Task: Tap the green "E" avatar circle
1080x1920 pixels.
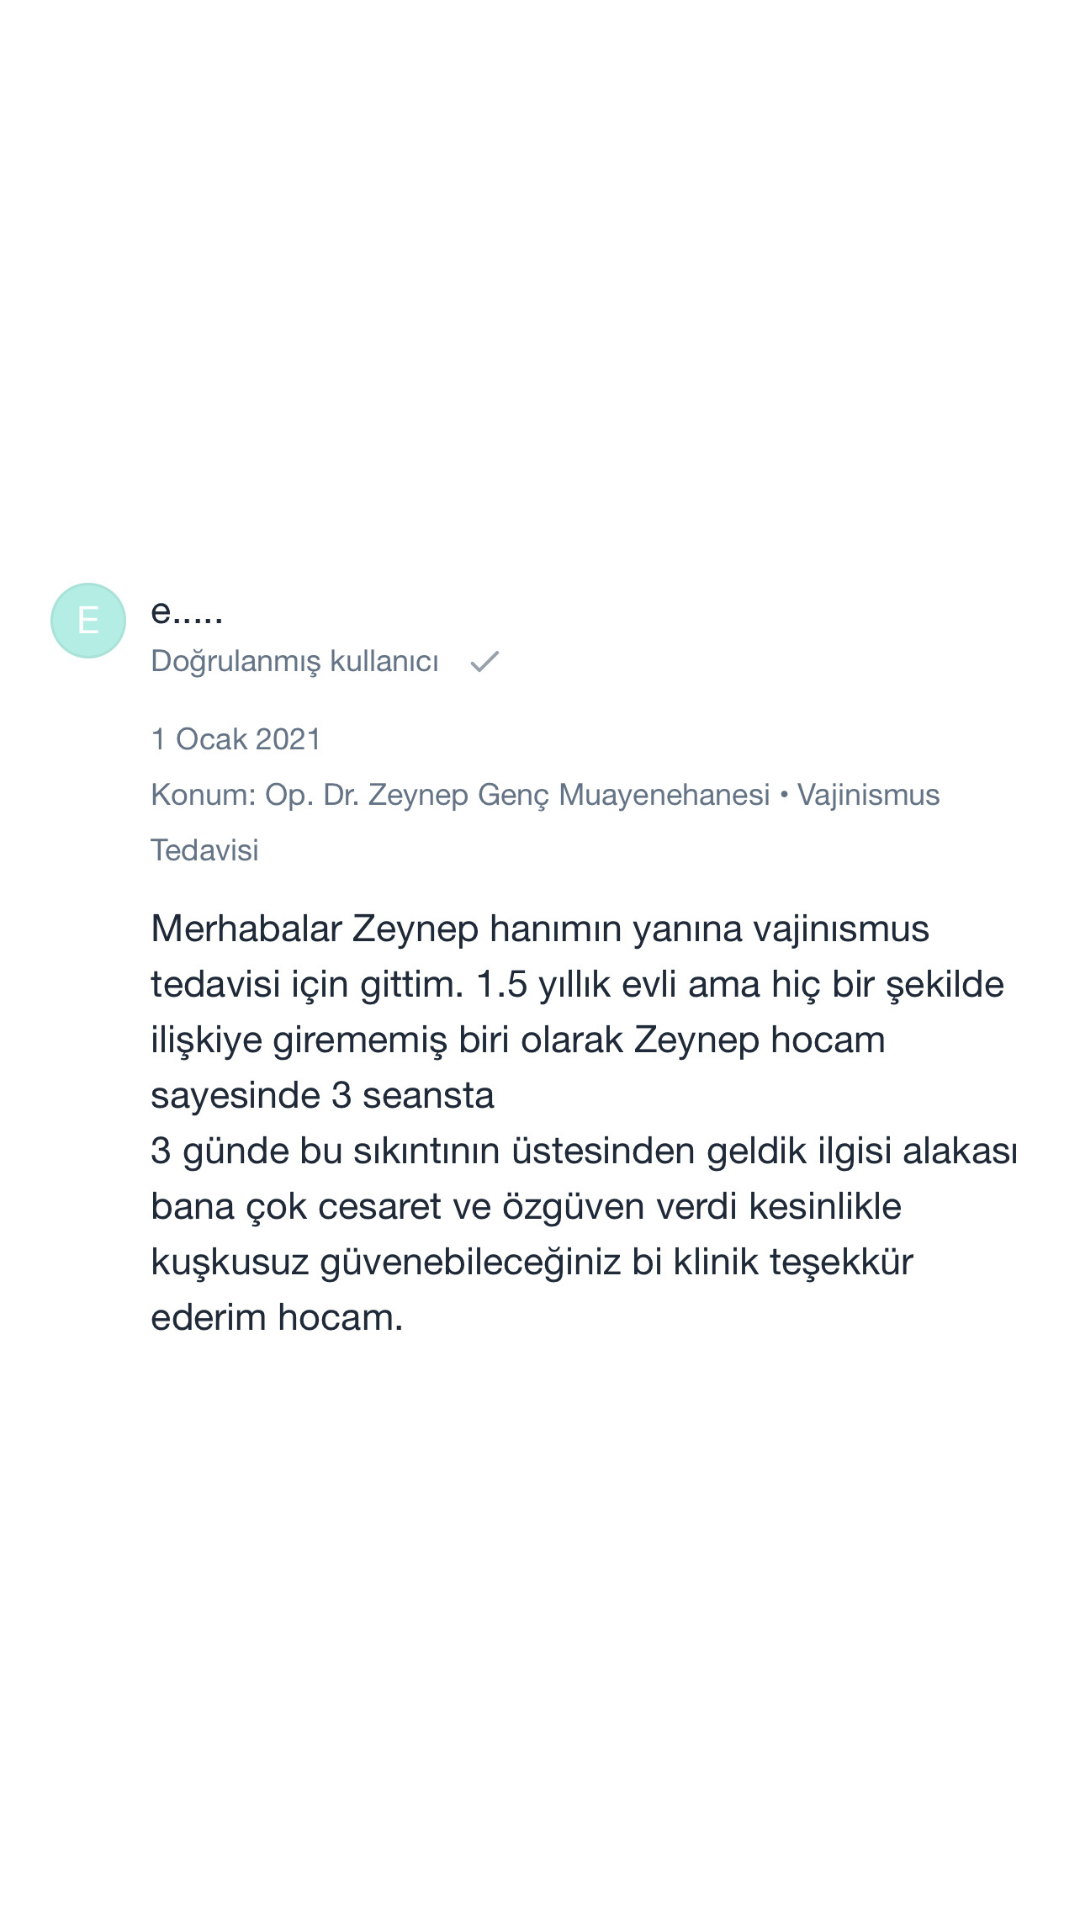Action: point(88,620)
